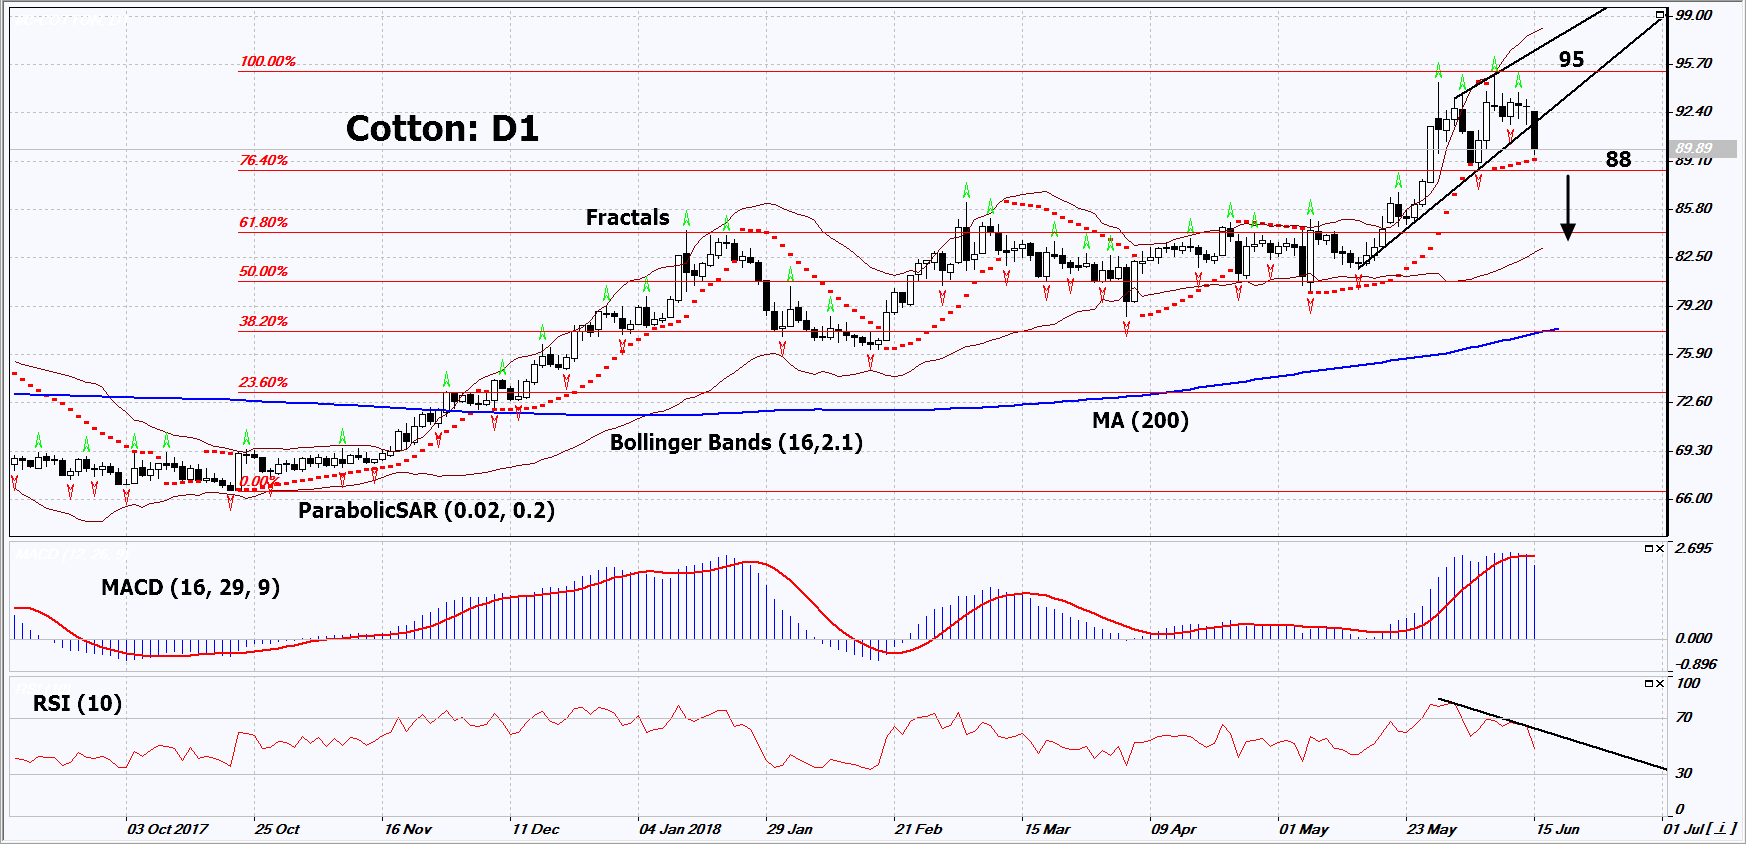
Task: Select the MA (200) label
Action: click(1140, 420)
